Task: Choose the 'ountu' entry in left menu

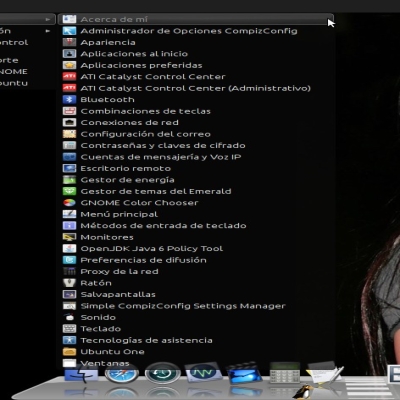Action: point(14,83)
